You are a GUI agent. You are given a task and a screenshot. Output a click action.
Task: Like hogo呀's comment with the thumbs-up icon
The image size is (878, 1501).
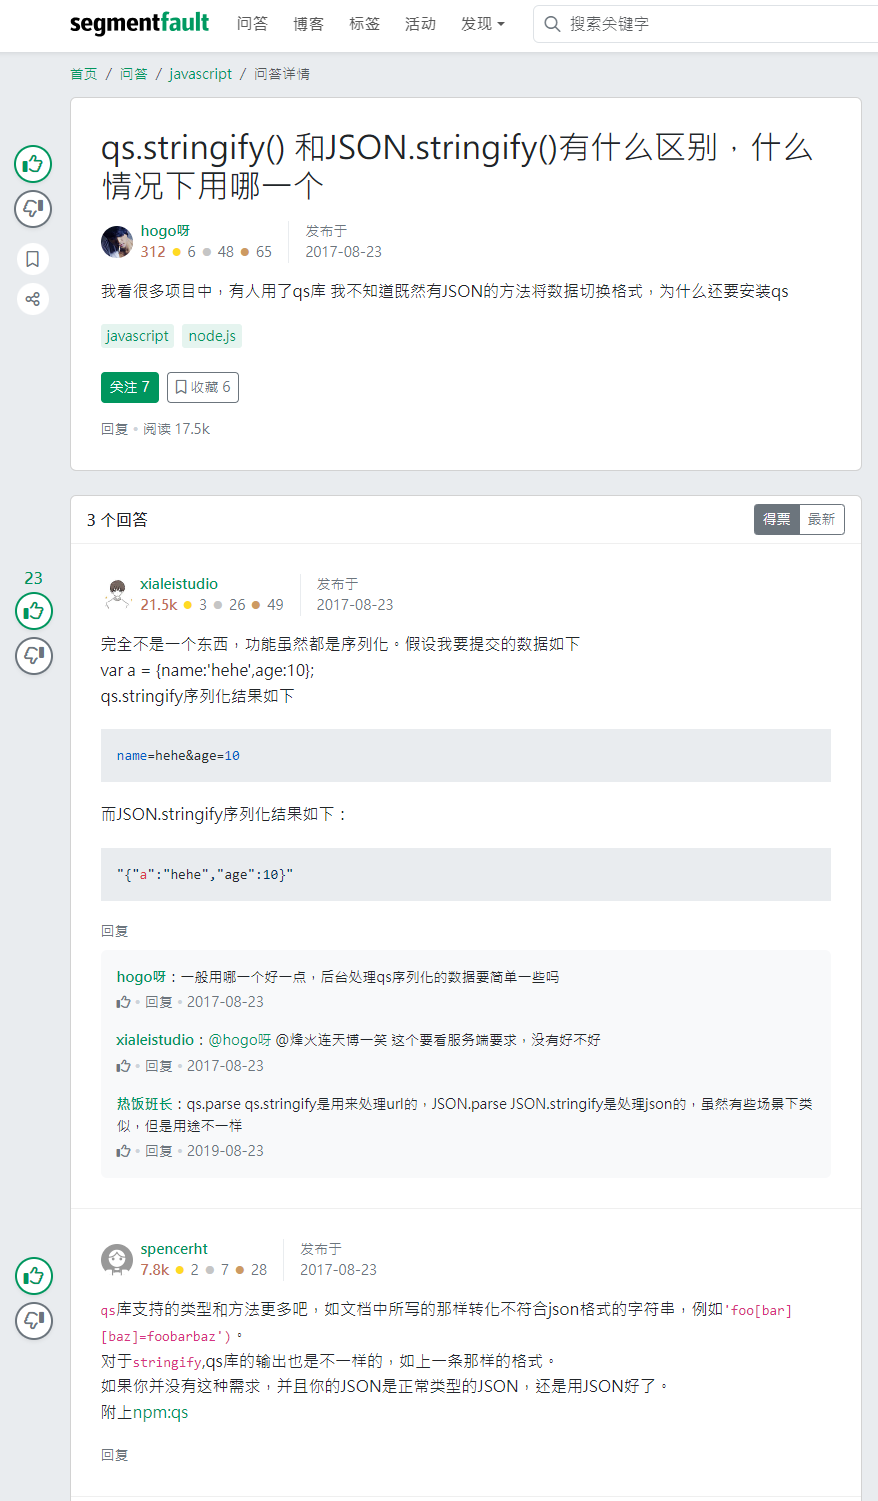coord(124,1002)
